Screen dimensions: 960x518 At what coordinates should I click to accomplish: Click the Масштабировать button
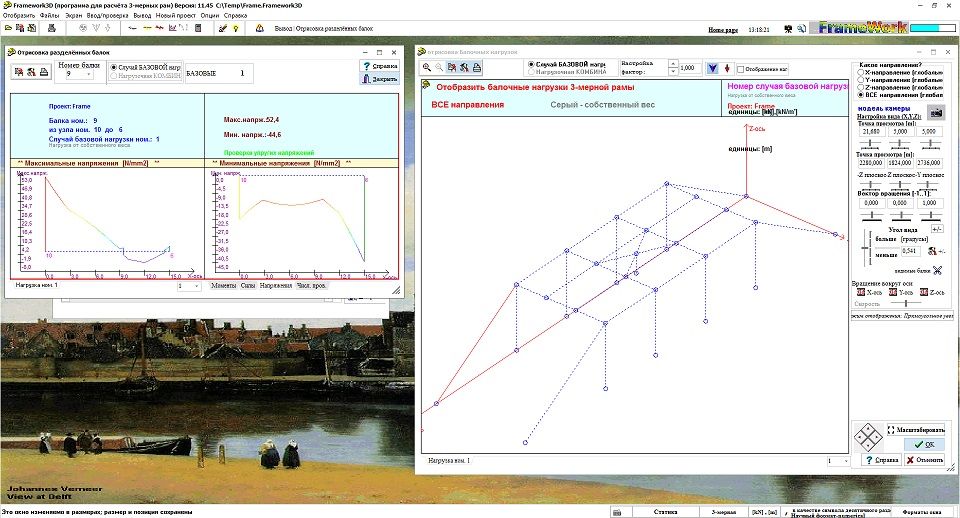pos(916,430)
